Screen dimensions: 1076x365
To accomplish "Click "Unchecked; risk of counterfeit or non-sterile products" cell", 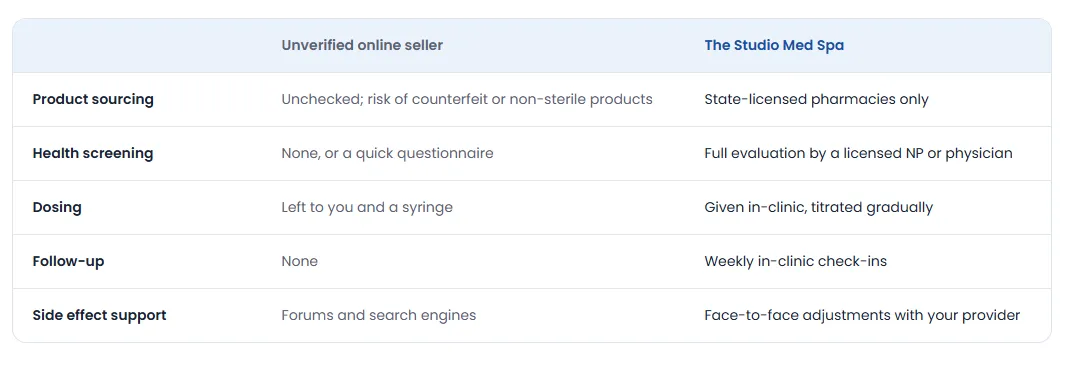I will pos(467,99).
